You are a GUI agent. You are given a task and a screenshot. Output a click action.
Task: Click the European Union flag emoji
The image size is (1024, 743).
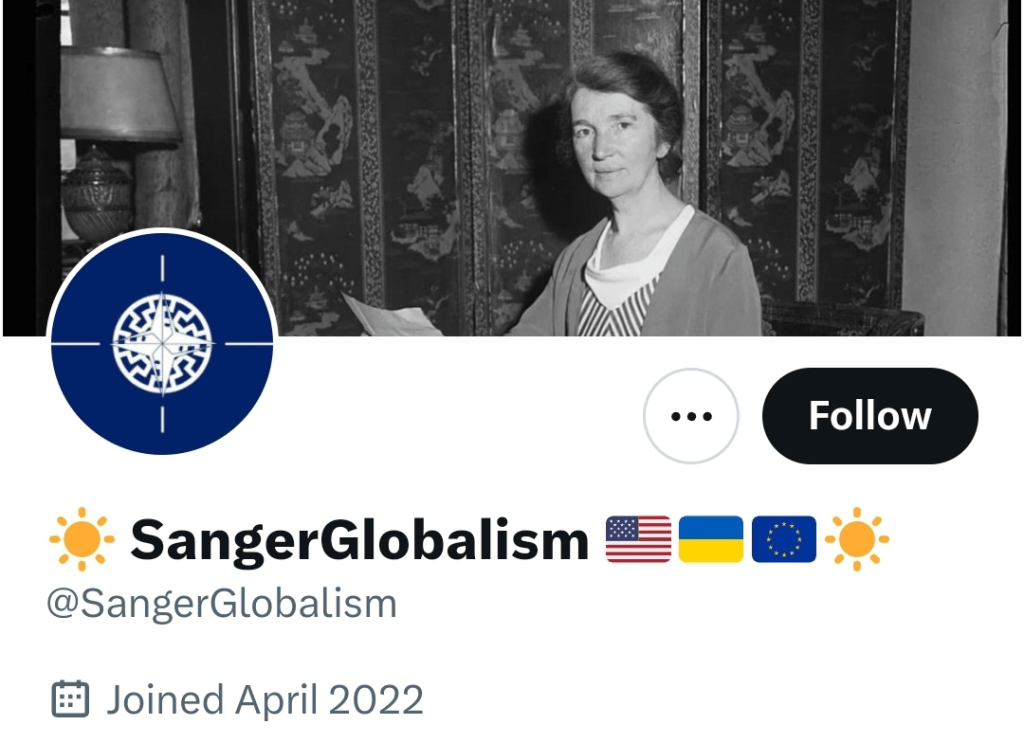(x=784, y=539)
